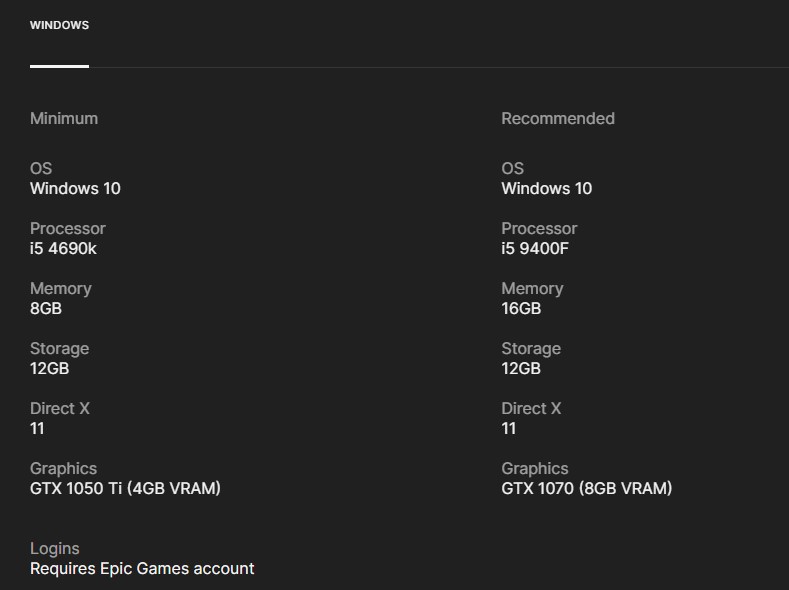Click Windows 10 under Recommended
Viewport: 789px width, 590px height.
(546, 188)
